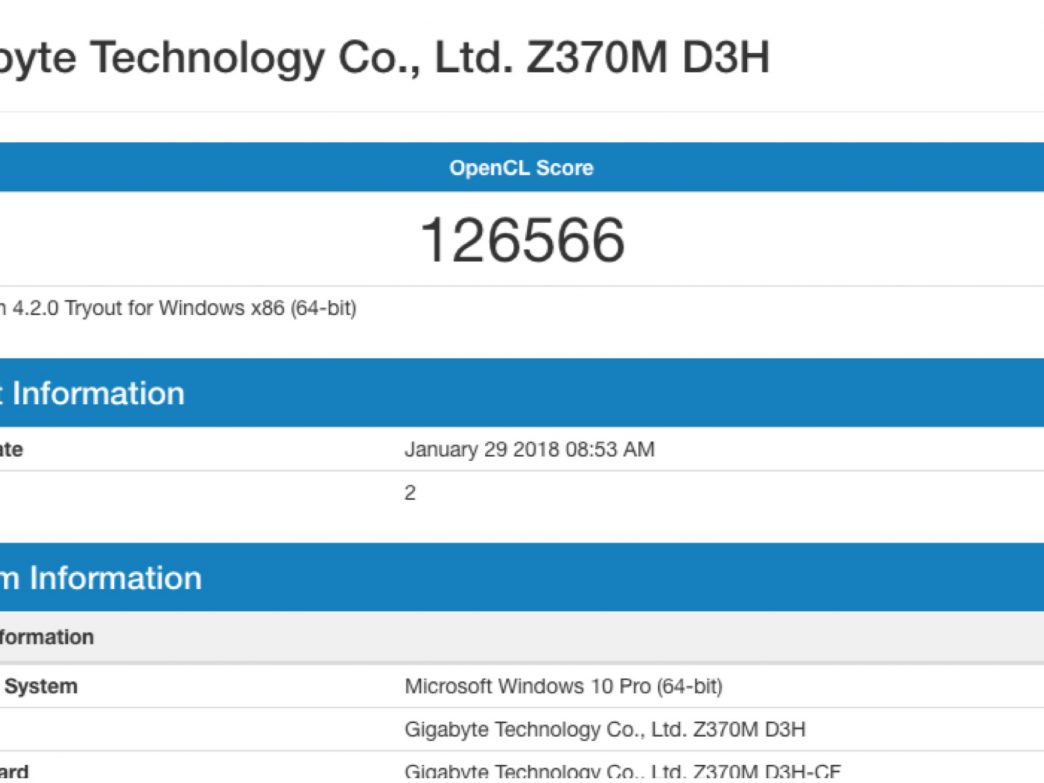1044x783 pixels.
Task: Click the OpenCL Score header bar
Action: point(521,168)
